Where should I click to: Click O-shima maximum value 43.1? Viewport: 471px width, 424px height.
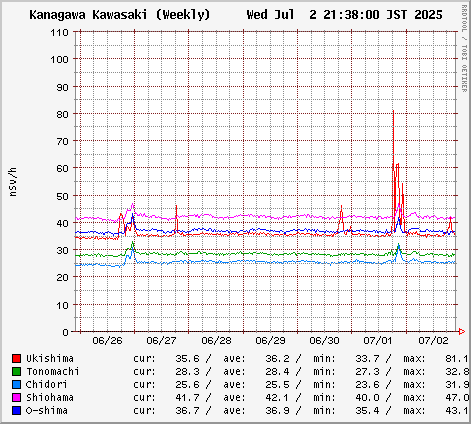[x=457, y=410]
